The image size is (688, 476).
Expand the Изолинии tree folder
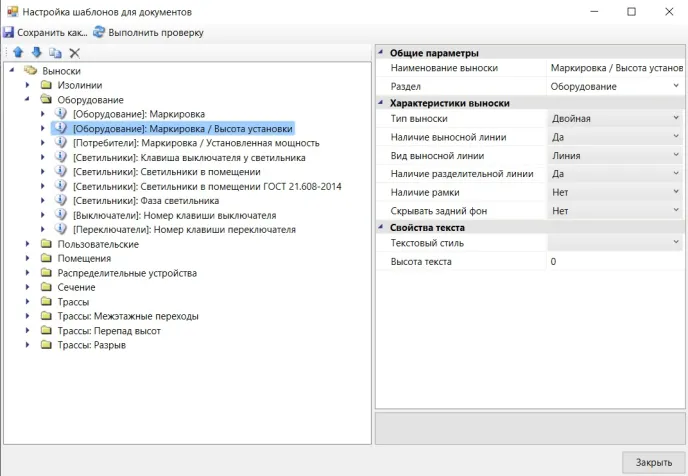pos(29,86)
